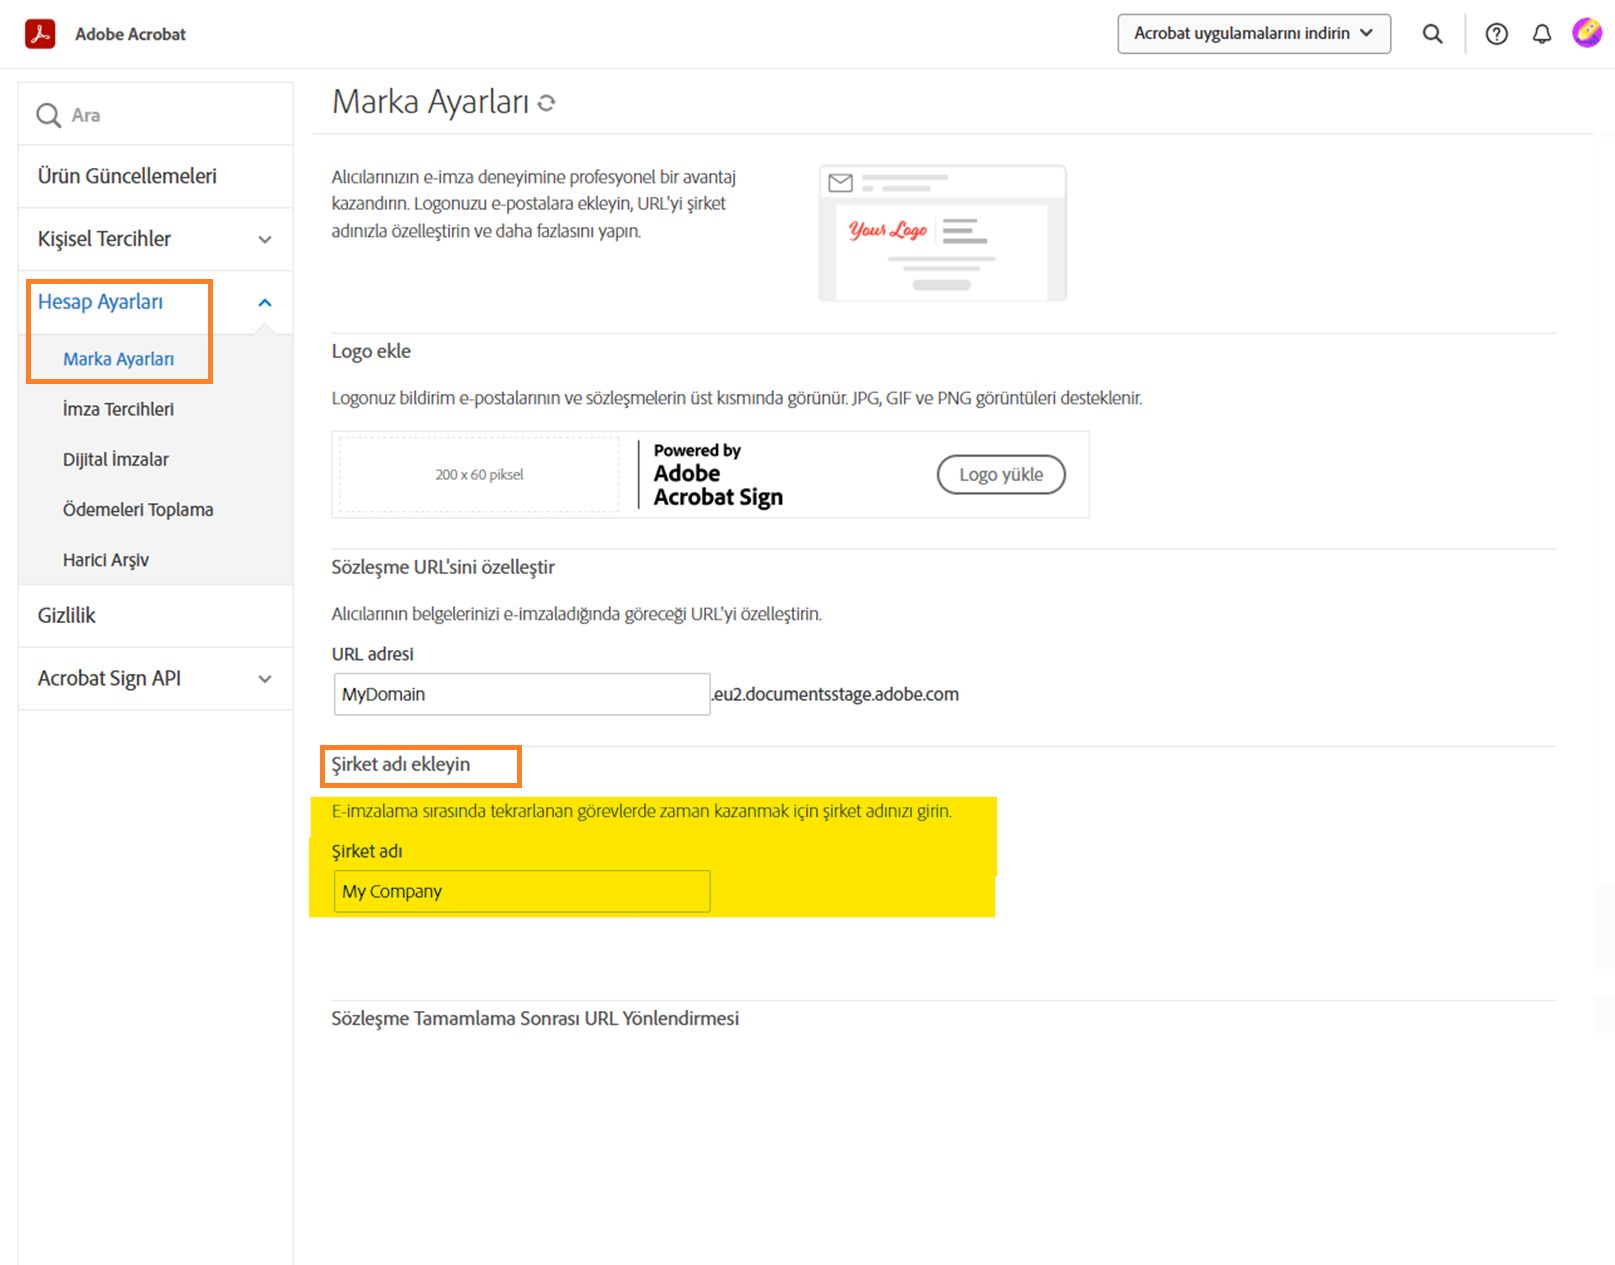
Task: Click the Adobe Acrobat title text
Action: (130, 34)
